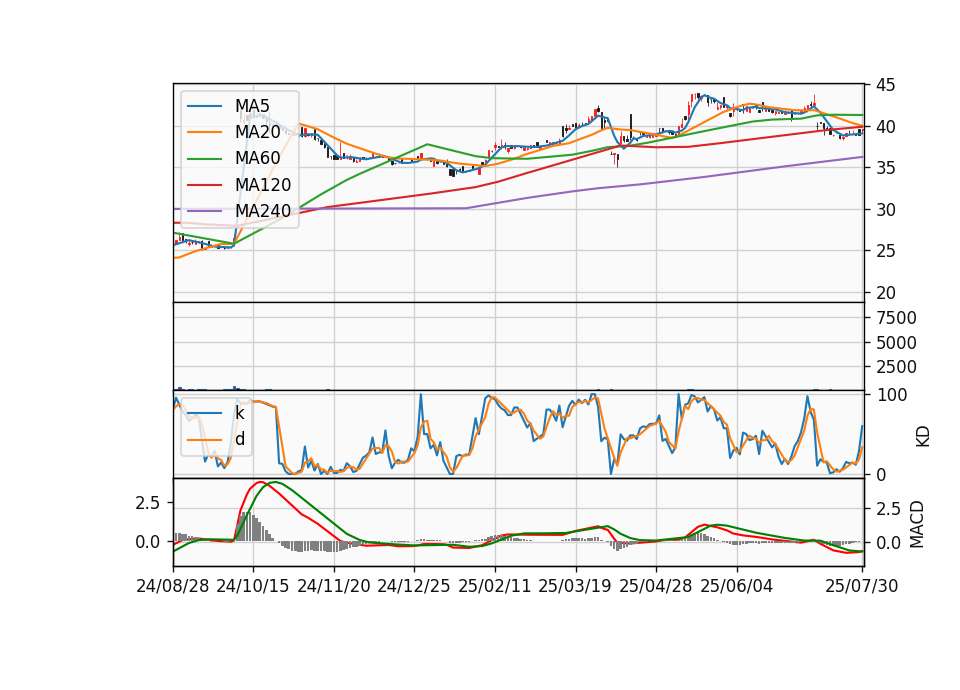Click the left-side 2.5 MACD axis label
The width and height of the screenshot is (960, 690).
[x=147, y=503]
